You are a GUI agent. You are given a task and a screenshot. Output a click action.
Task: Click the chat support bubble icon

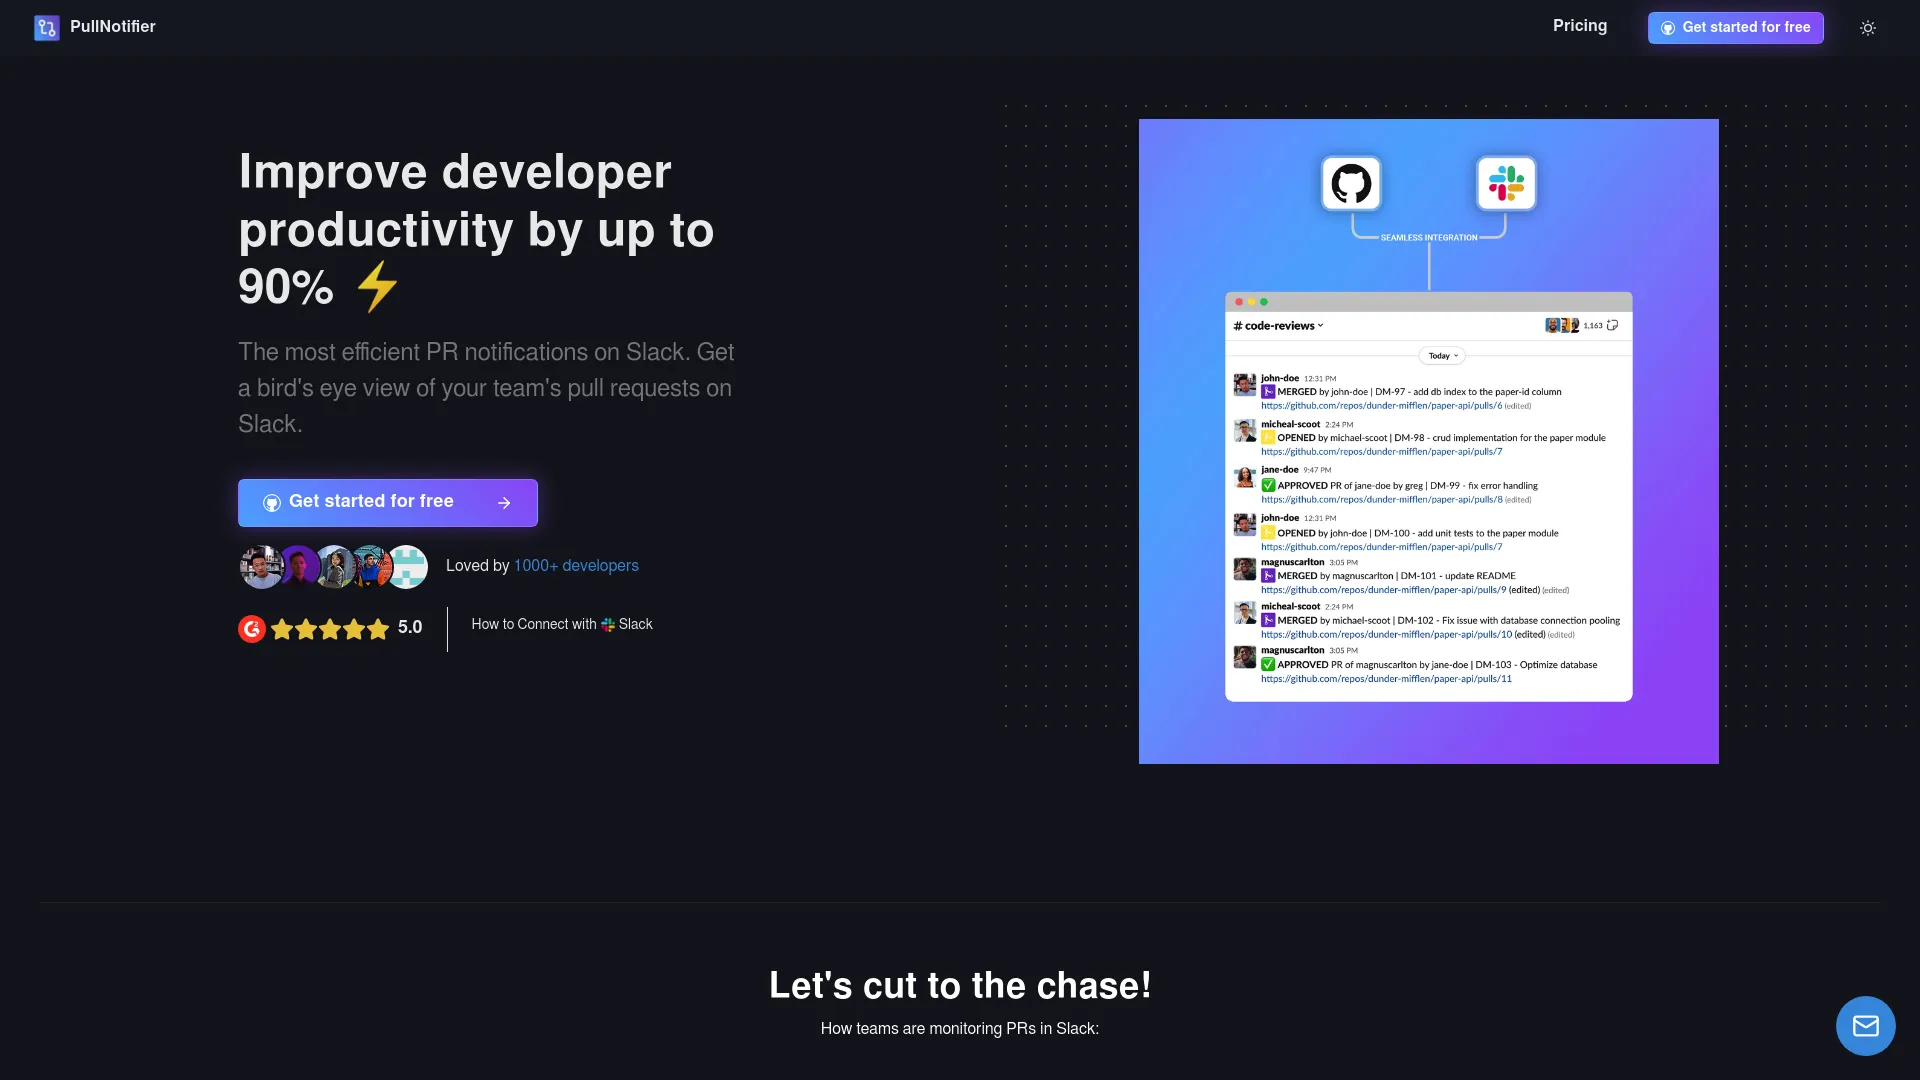tap(1865, 1025)
